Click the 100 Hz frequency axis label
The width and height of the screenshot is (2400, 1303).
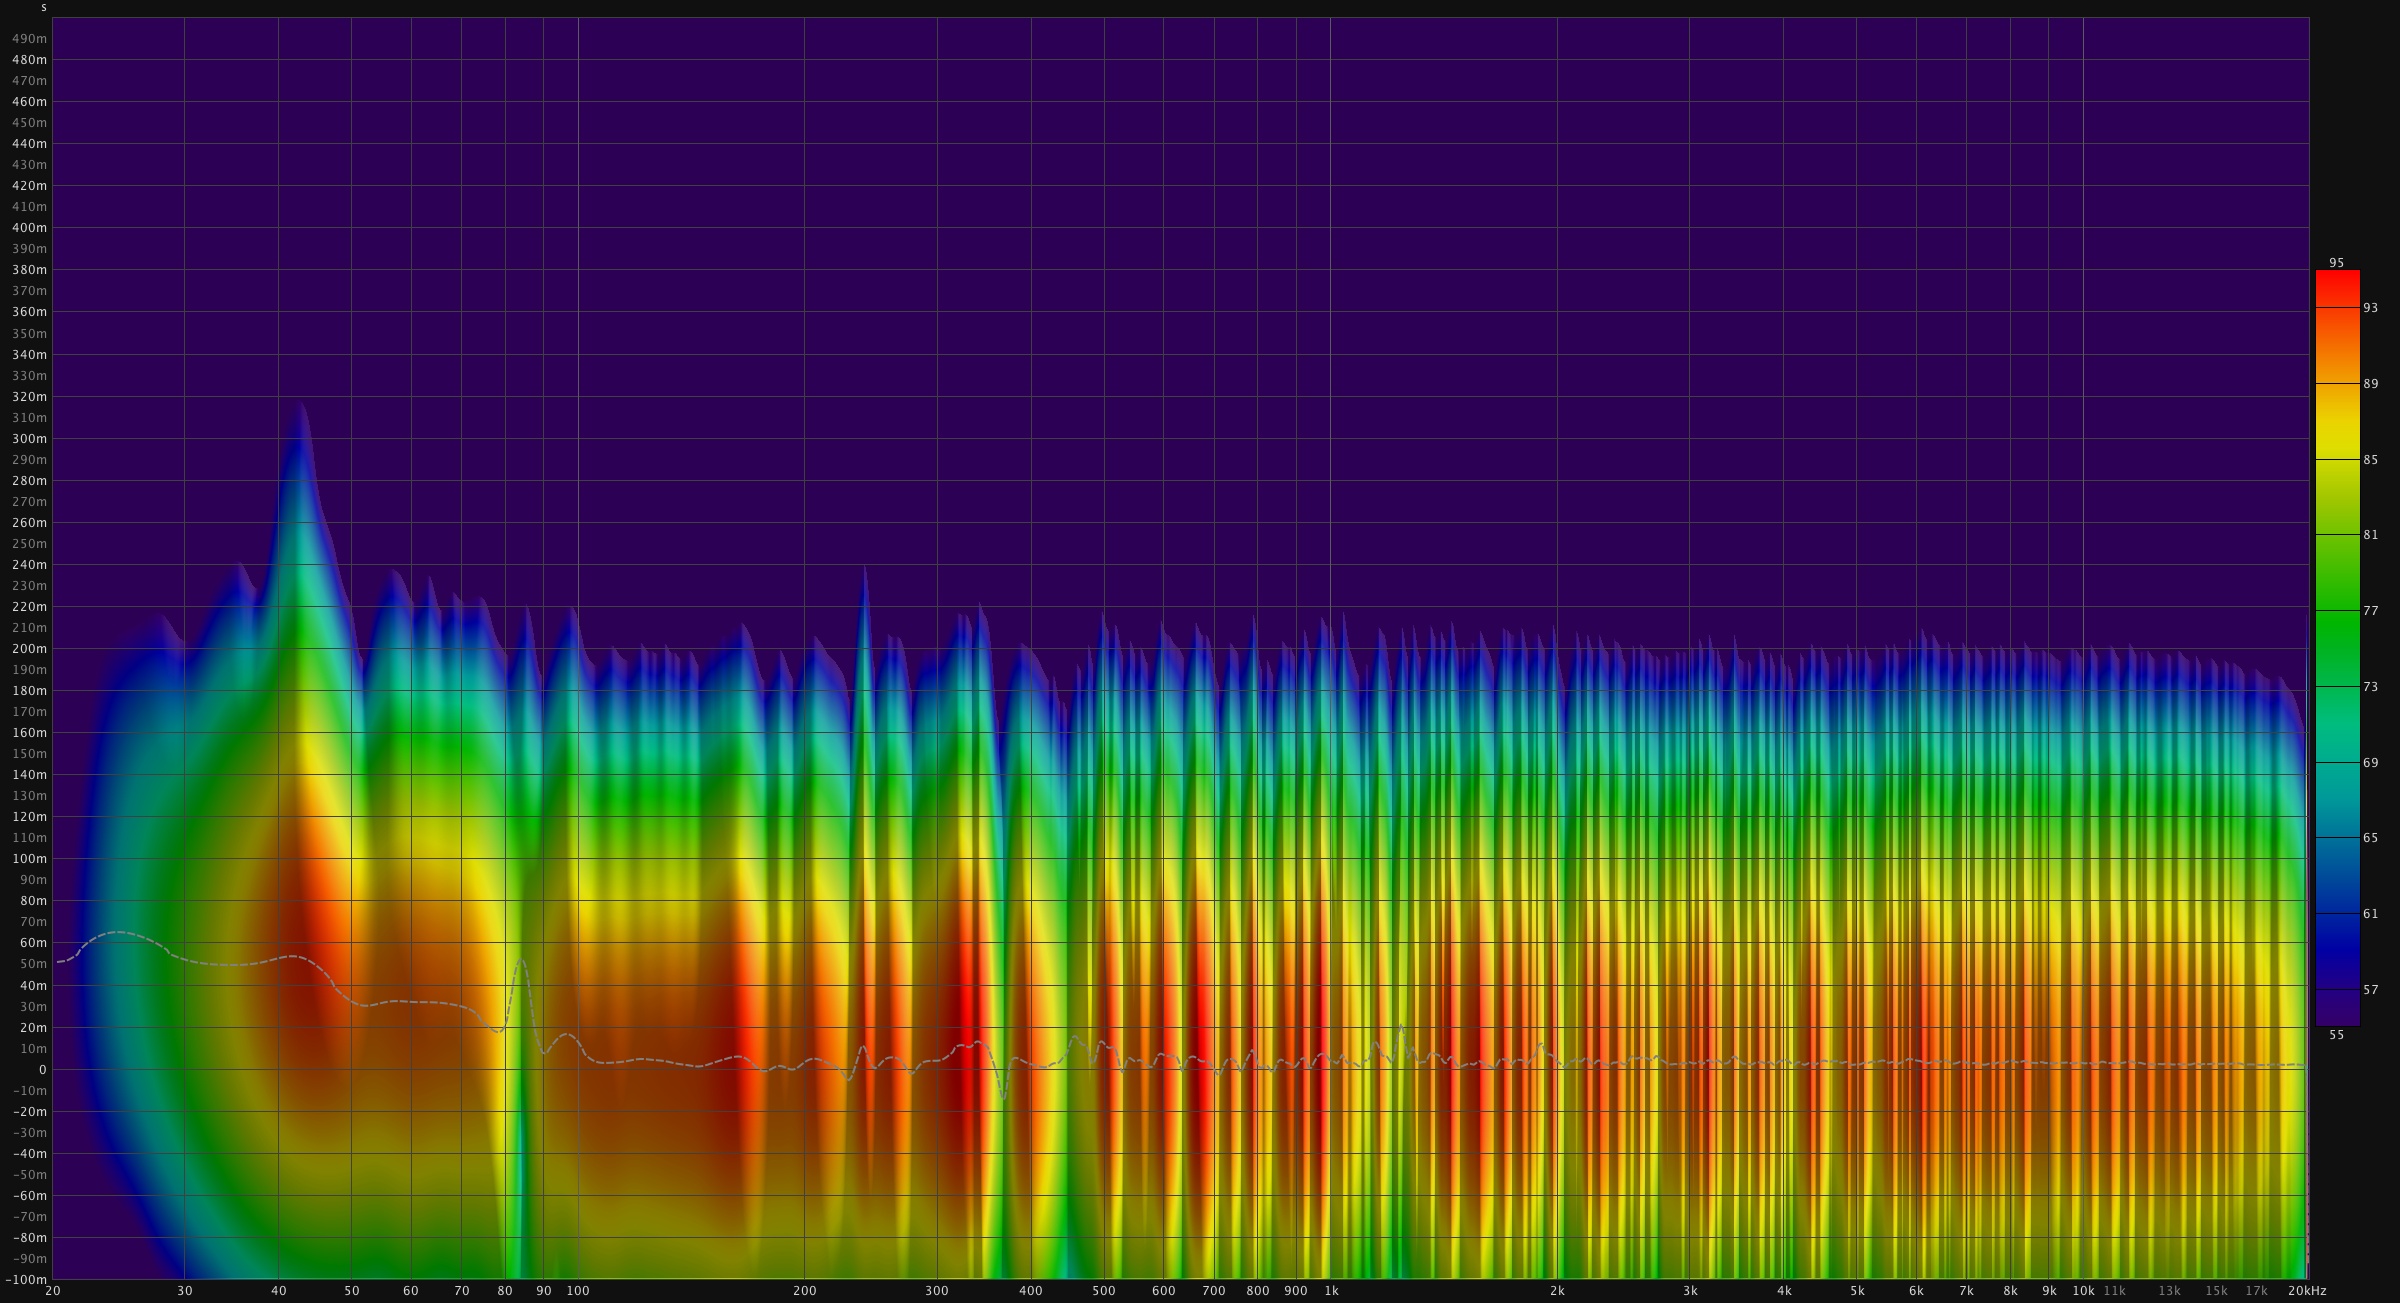(578, 1291)
